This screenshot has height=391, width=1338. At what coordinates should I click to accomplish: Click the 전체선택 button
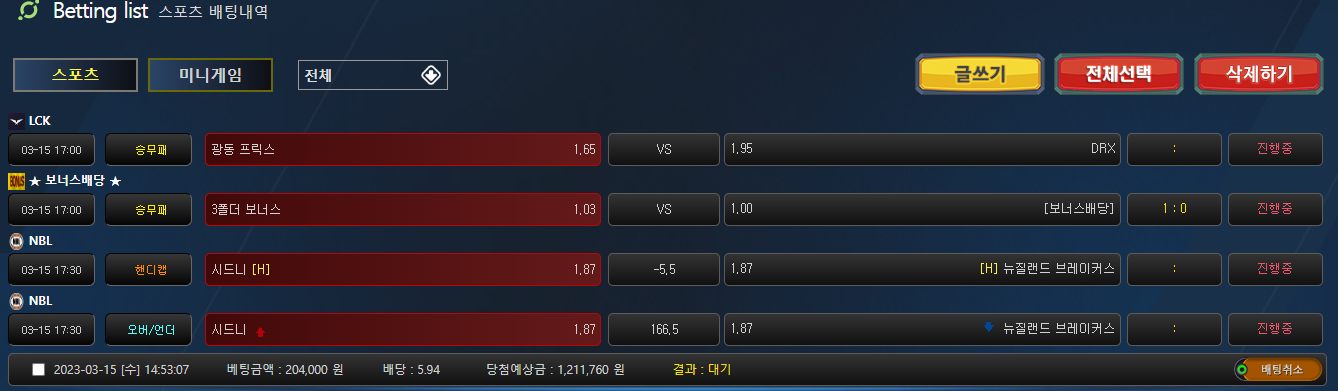pyautogui.click(x=1119, y=74)
